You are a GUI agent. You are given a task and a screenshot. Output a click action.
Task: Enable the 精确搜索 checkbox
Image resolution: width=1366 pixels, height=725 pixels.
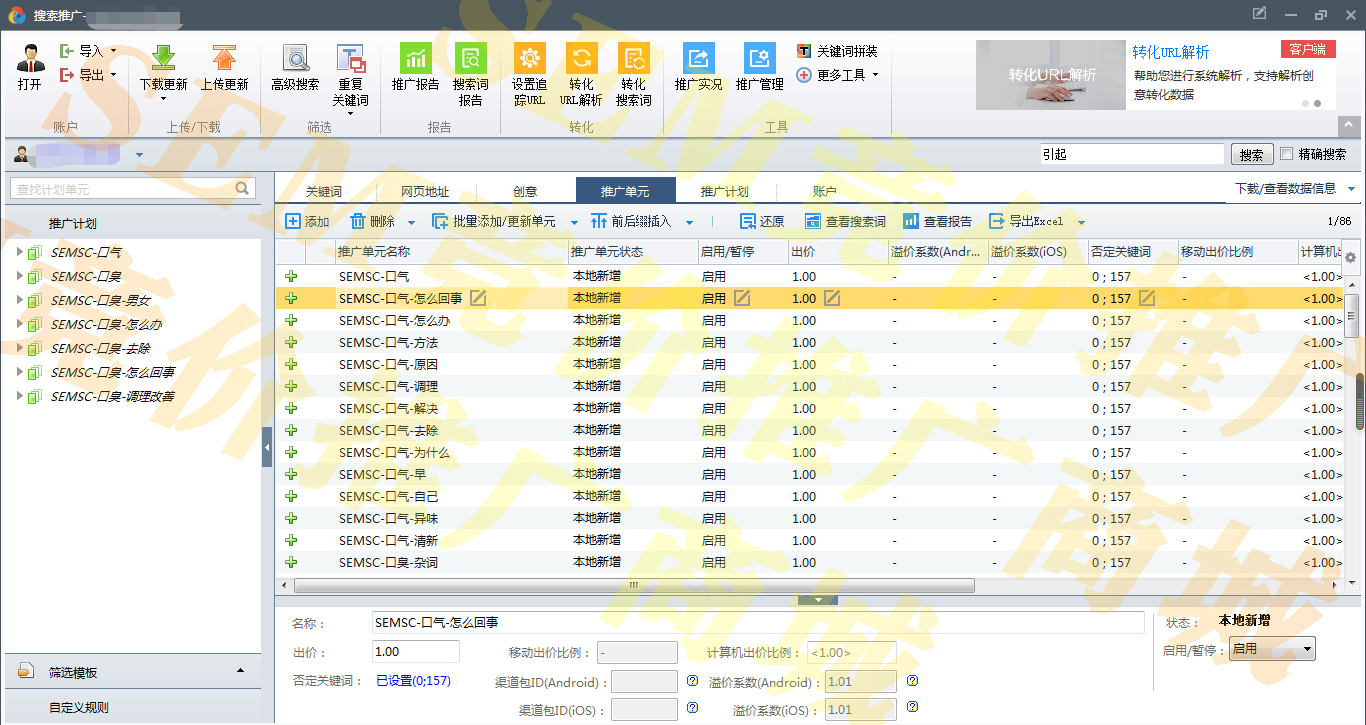[x=1287, y=154]
